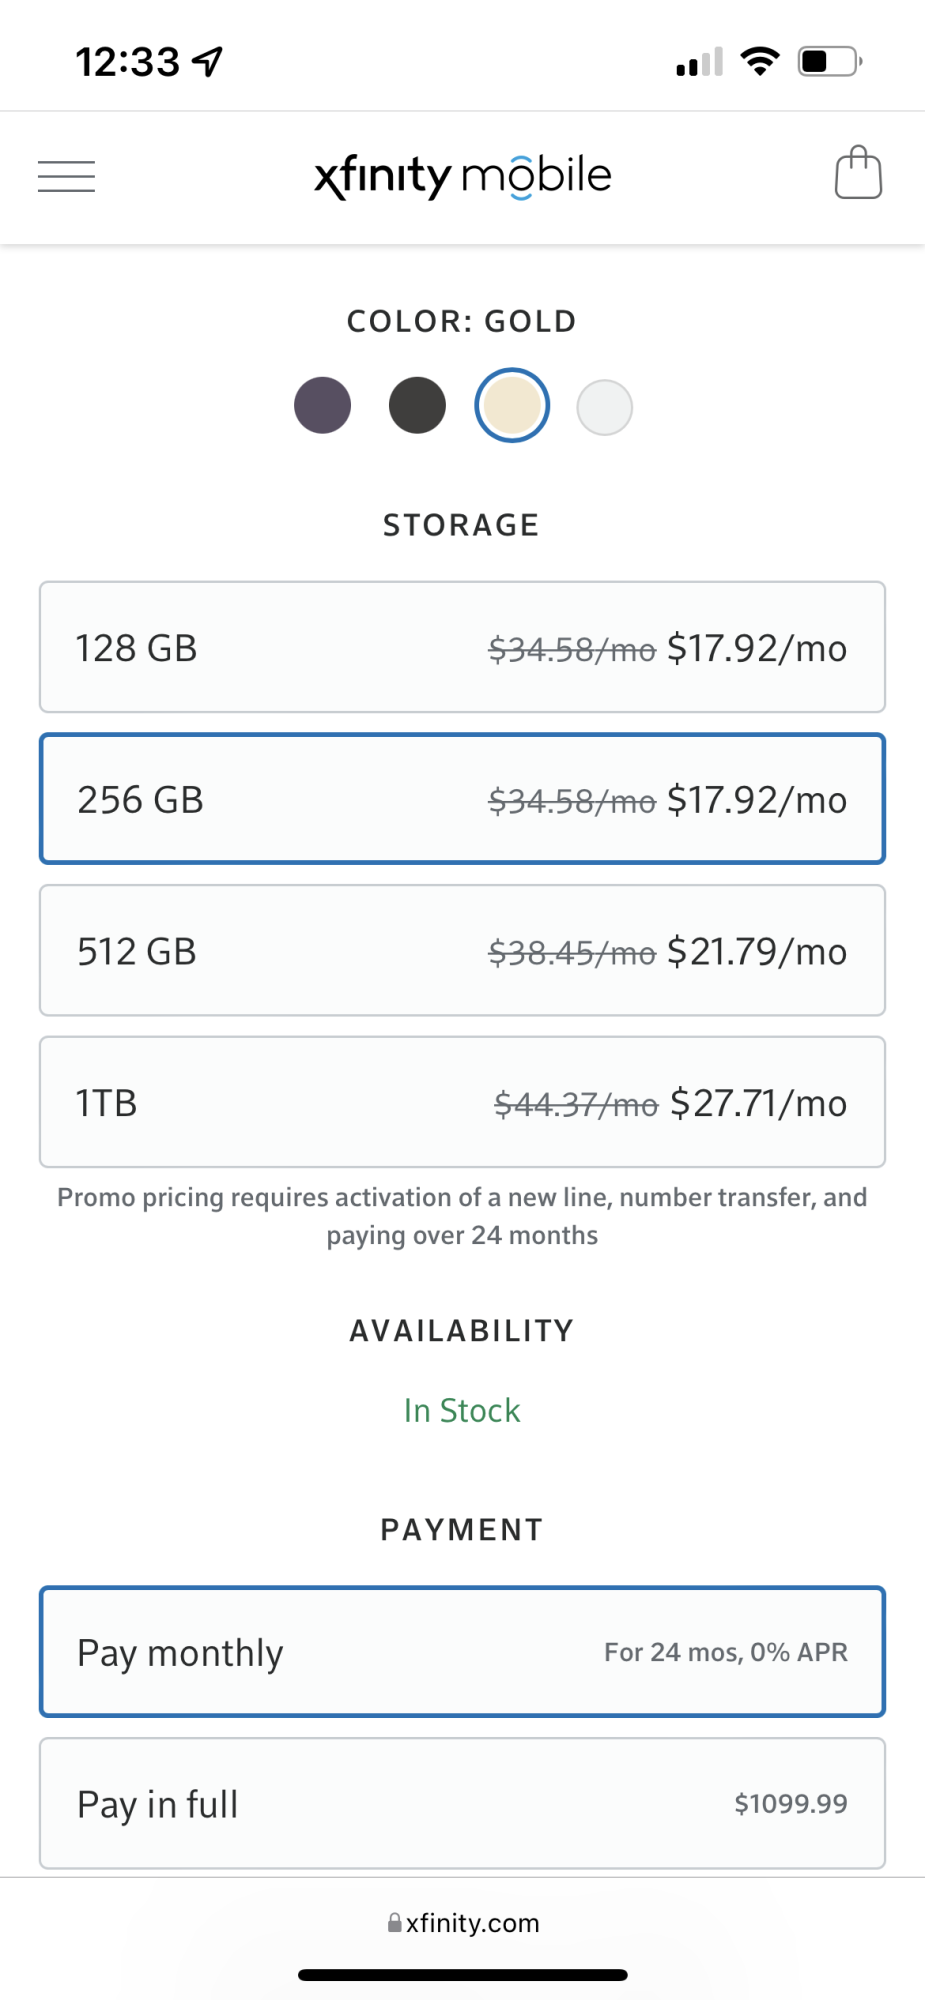
Task: Choose the 512 GB storage option
Action: pyautogui.click(x=462, y=950)
